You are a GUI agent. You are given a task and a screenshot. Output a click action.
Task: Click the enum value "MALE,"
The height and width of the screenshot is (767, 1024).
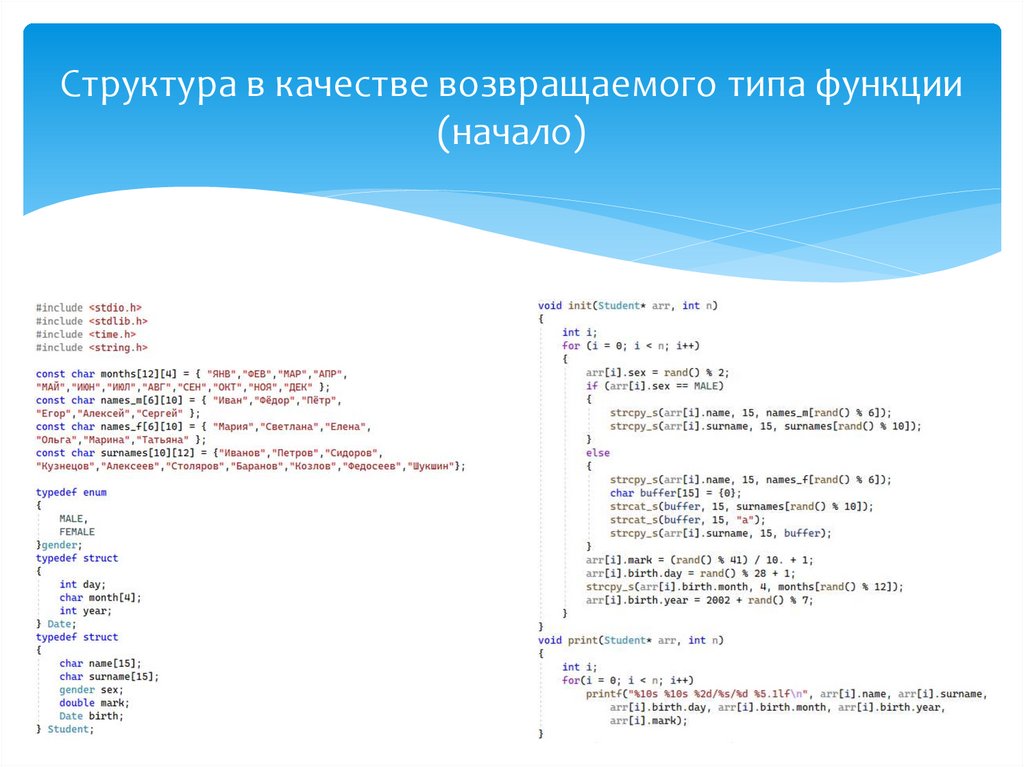73,519
